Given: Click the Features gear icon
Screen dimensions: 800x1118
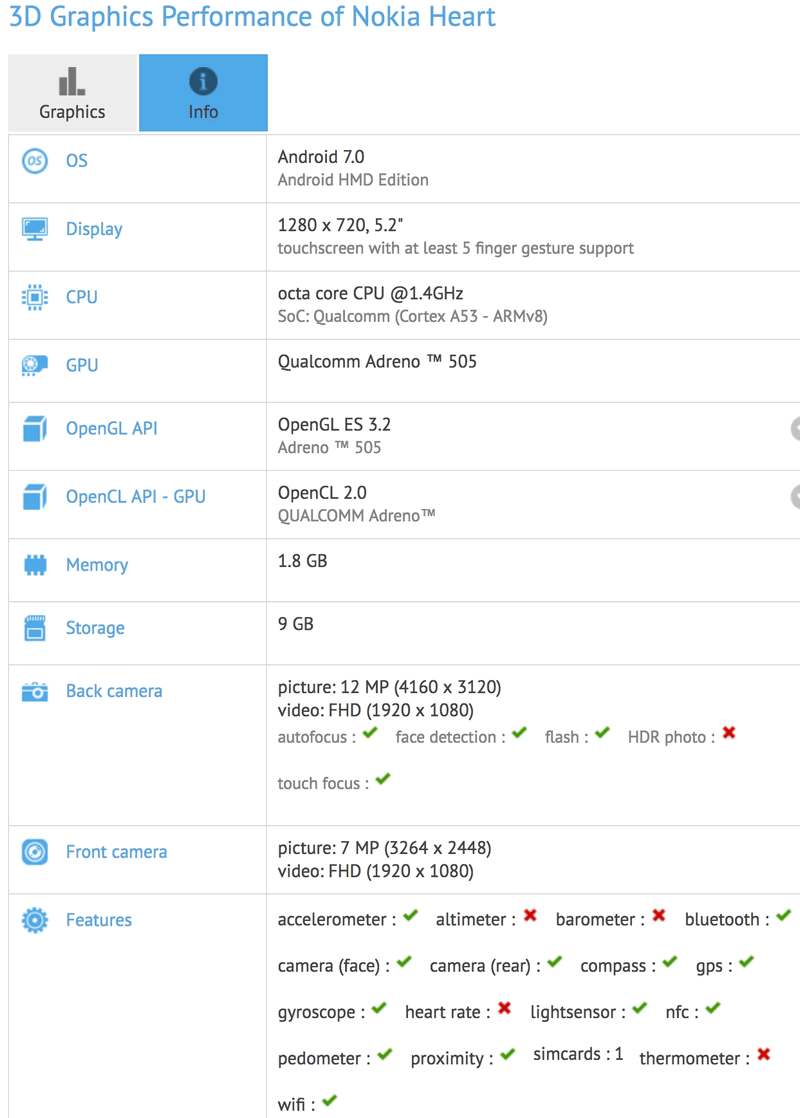Looking at the screenshot, I should (x=35, y=920).
